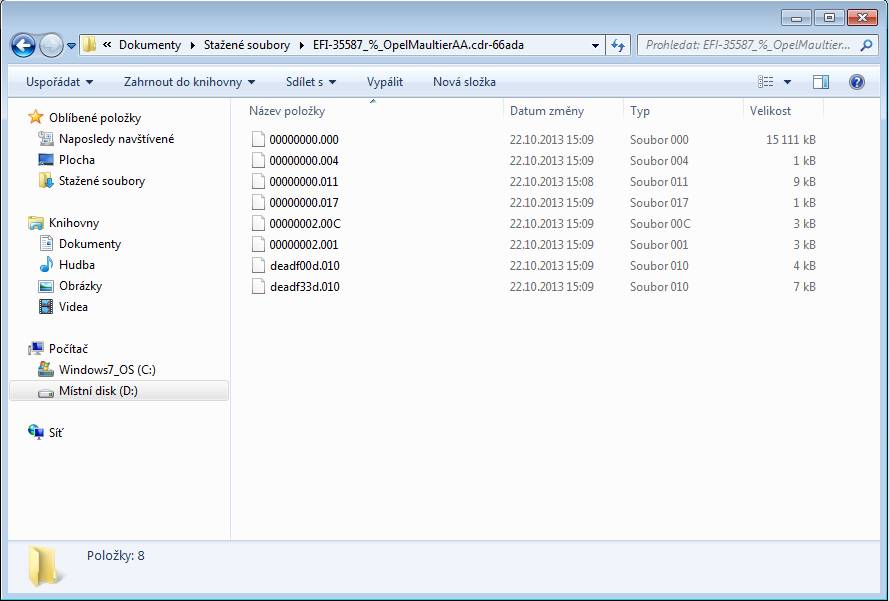This screenshot has height=601, width=890.
Task: Open the recent locations dropdown arrow
Action: click(71, 45)
